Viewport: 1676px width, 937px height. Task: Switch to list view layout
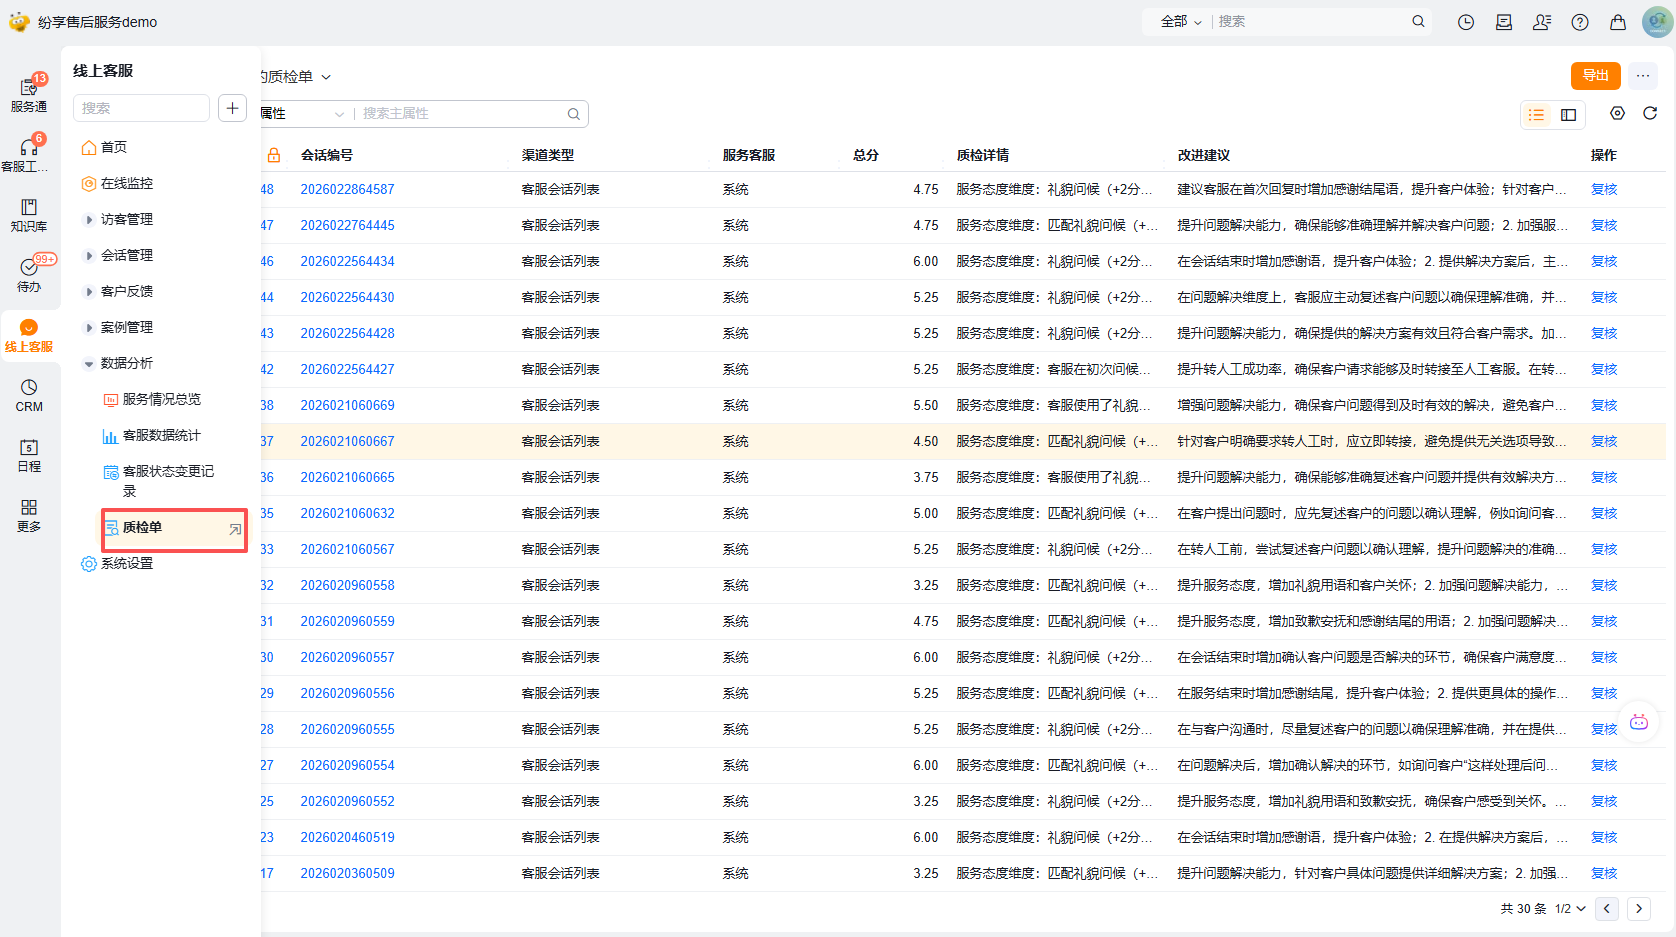[1537, 115]
